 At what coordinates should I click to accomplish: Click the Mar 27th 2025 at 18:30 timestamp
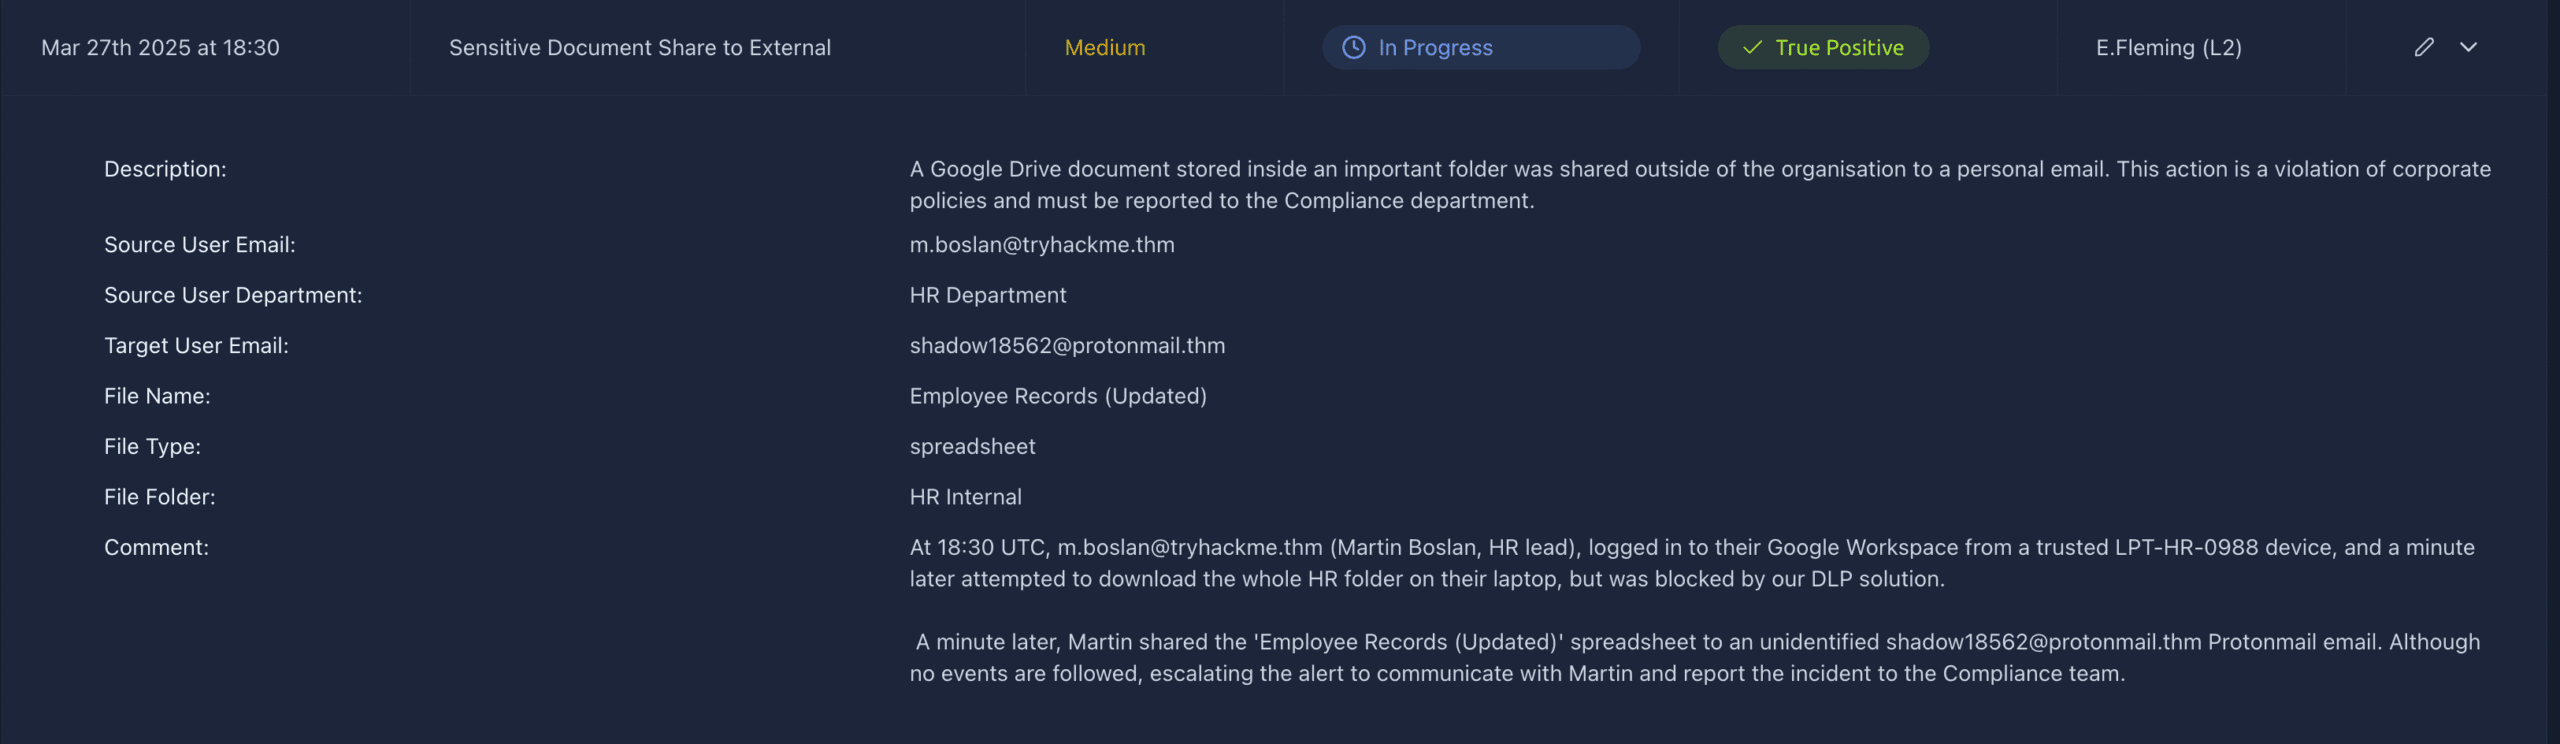pos(160,48)
